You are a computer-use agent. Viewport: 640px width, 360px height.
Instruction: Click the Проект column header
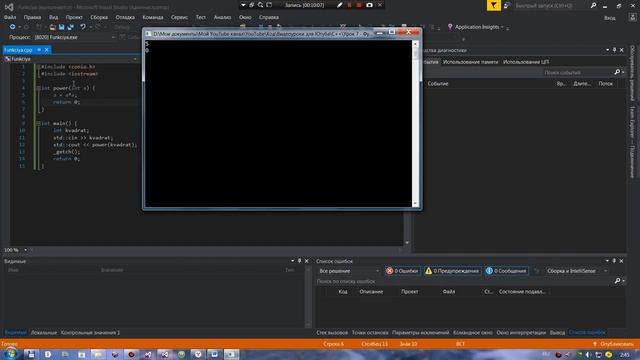(x=409, y=292)
